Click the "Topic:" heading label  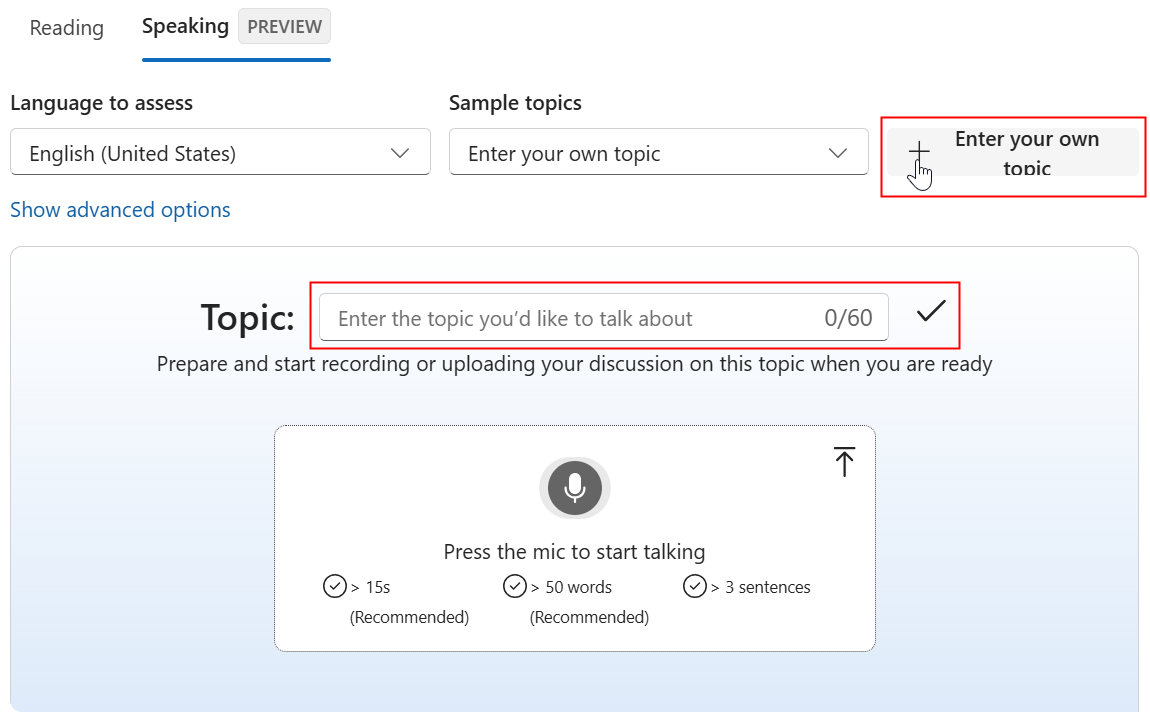(248, 318)
